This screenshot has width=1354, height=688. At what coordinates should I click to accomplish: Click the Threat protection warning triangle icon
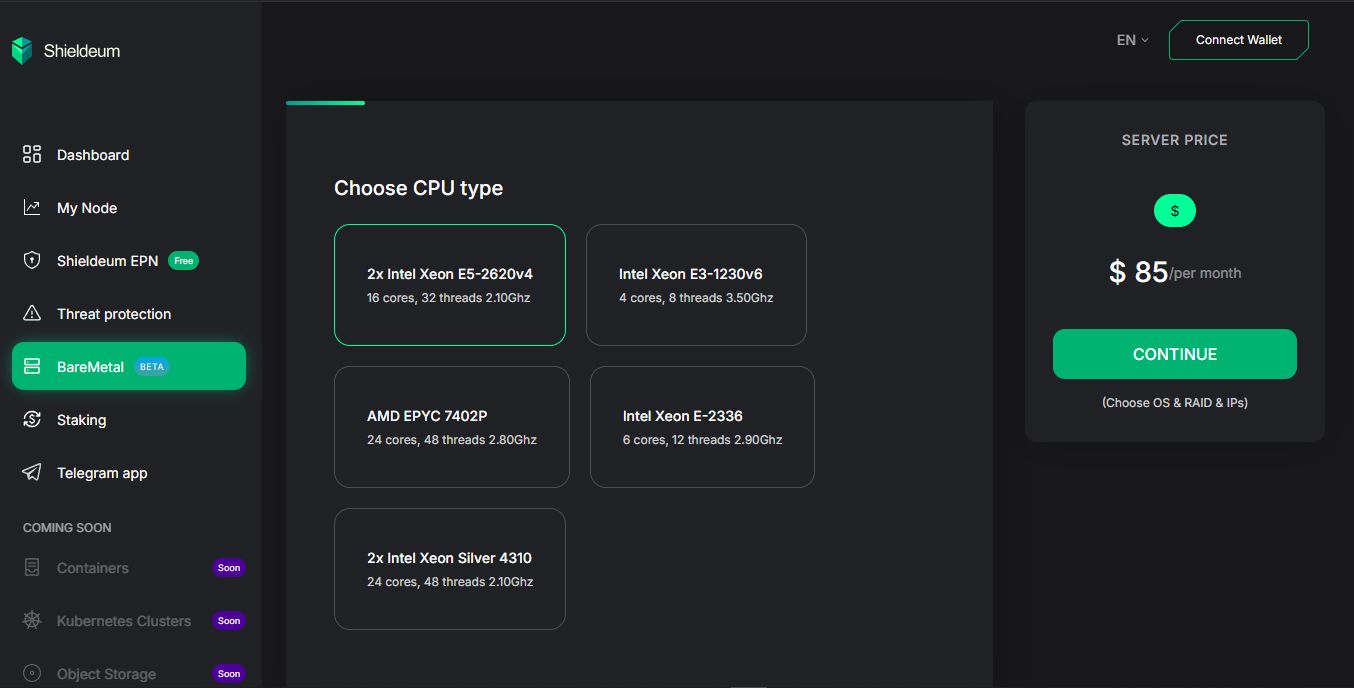click(x=32, y=314)
